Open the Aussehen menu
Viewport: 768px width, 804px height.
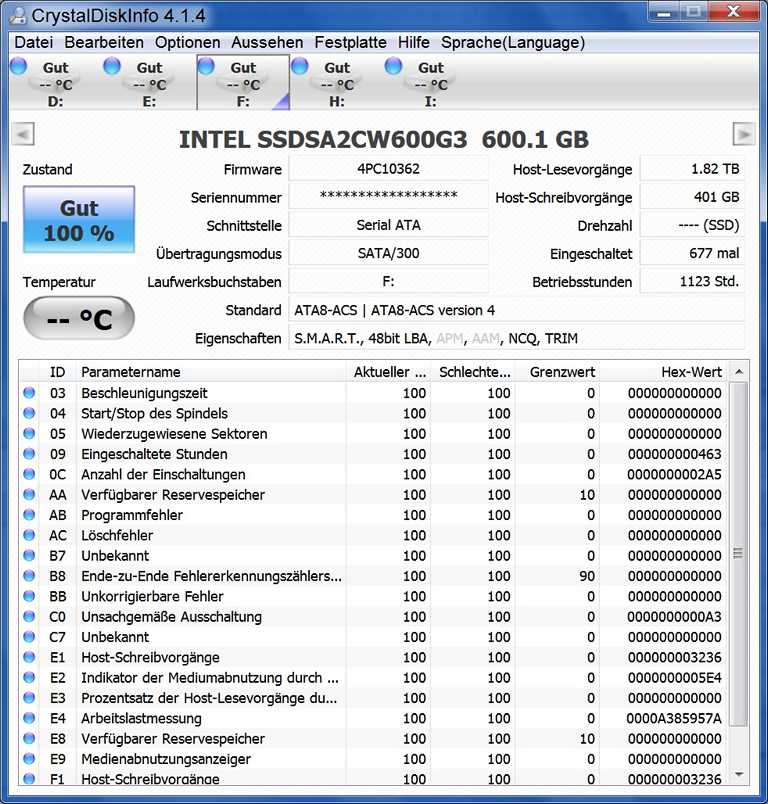point(267,42)
